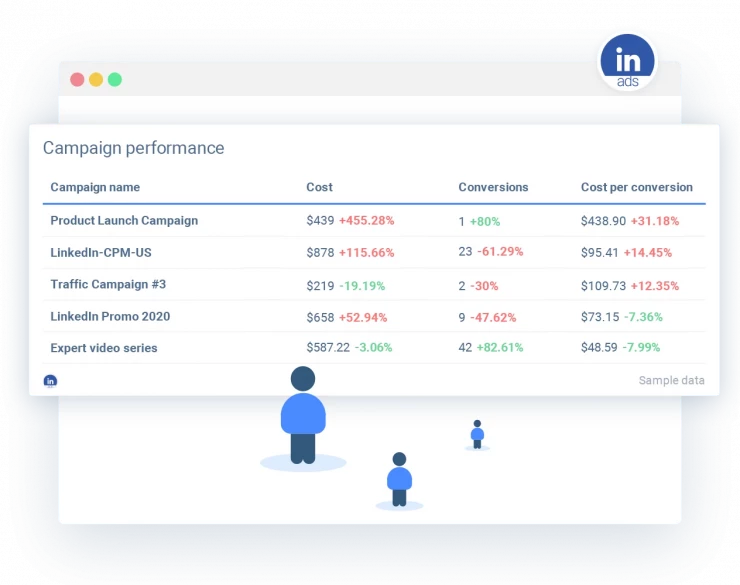The image size is (740, 585).
Task: Click the +115.66% cost change
Action: click(x=367, y=253)
